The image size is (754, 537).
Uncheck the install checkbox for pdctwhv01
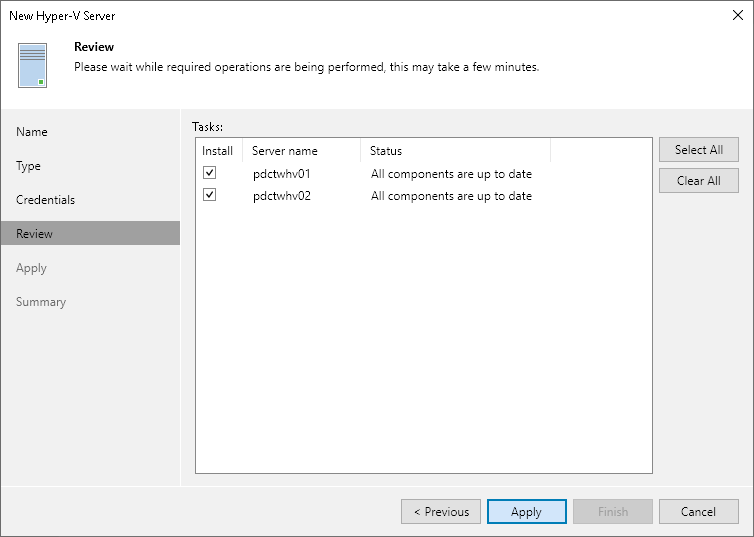[209, 173]
